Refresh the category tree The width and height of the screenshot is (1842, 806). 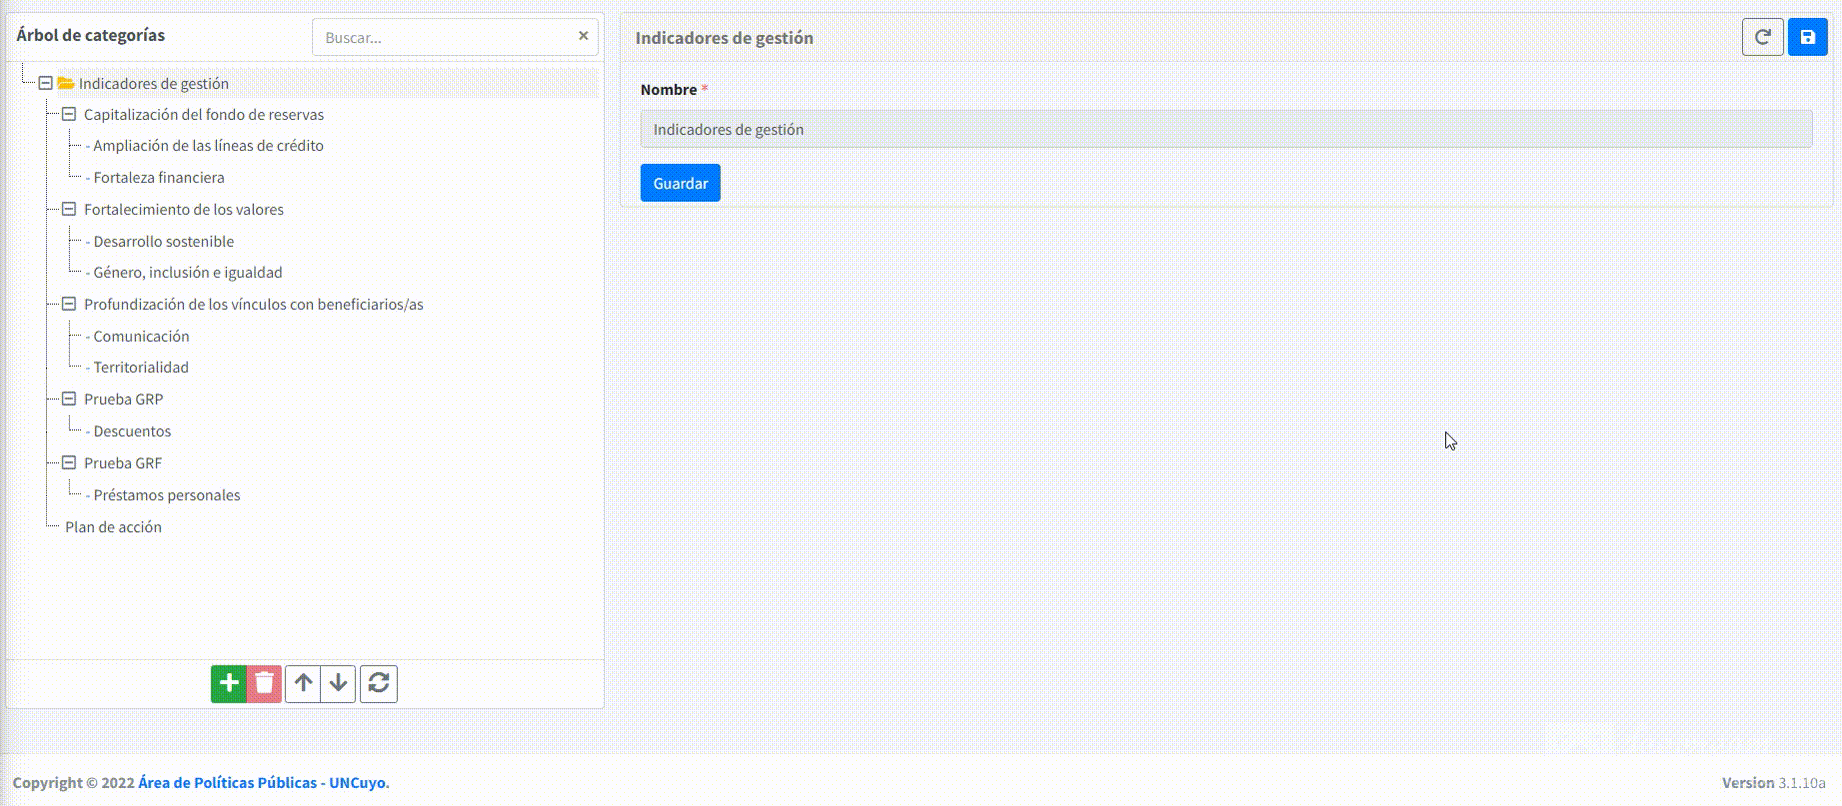point(378,684)
